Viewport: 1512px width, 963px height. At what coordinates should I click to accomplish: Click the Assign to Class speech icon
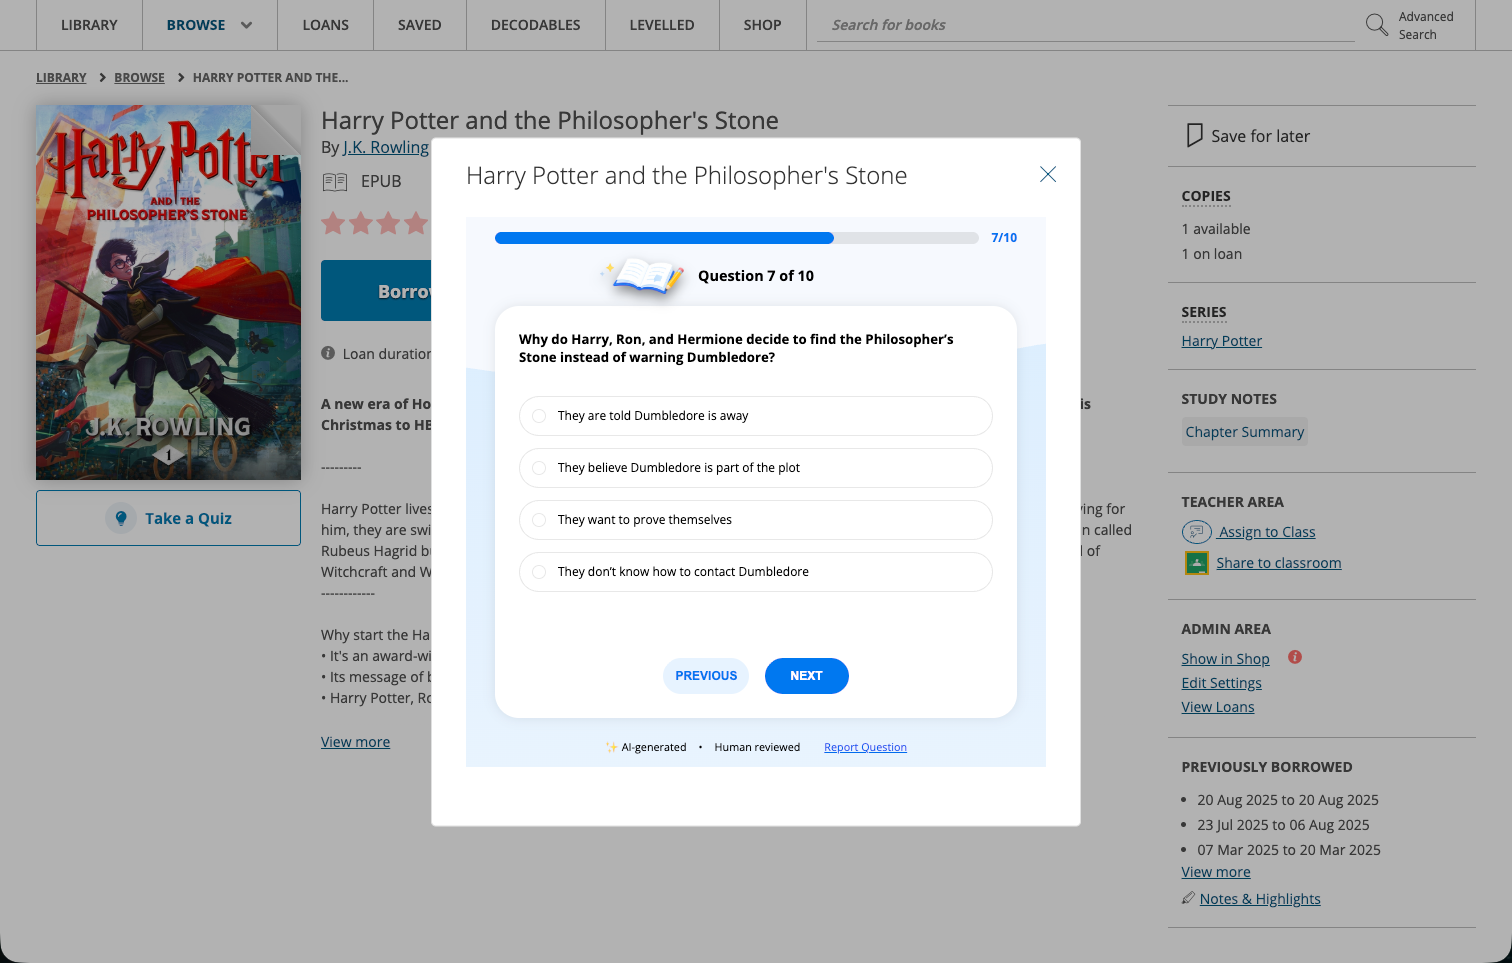click(1196, 532)
